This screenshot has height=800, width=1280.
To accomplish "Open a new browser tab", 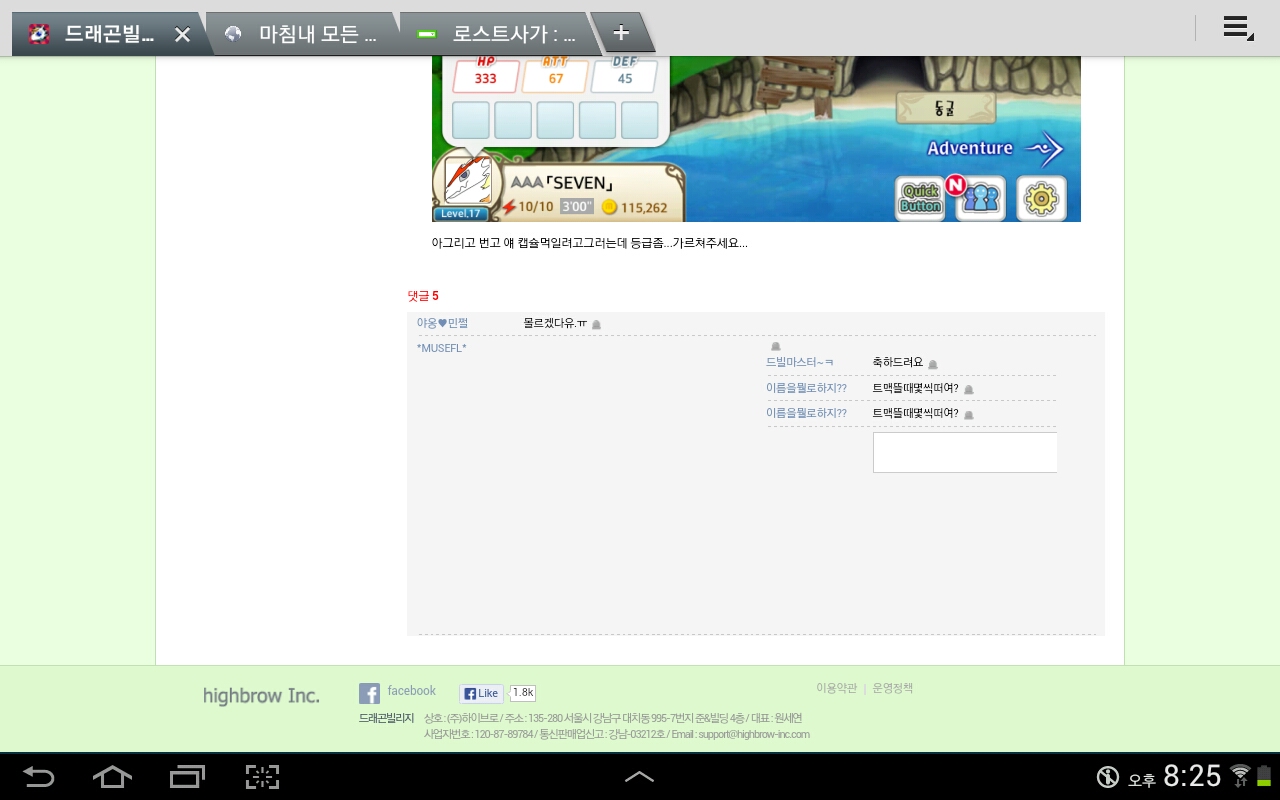I will [621, 33].
